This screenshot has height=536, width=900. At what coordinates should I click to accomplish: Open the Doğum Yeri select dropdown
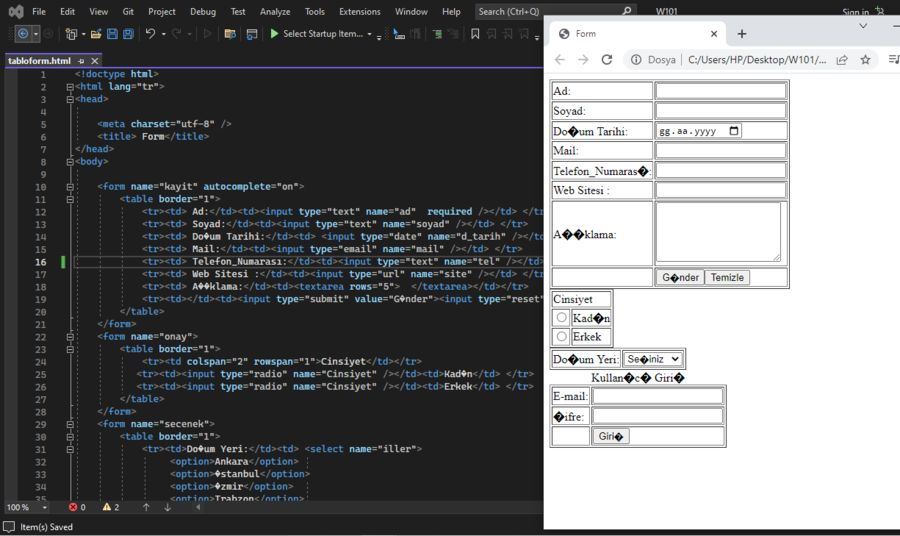point(653,359)
